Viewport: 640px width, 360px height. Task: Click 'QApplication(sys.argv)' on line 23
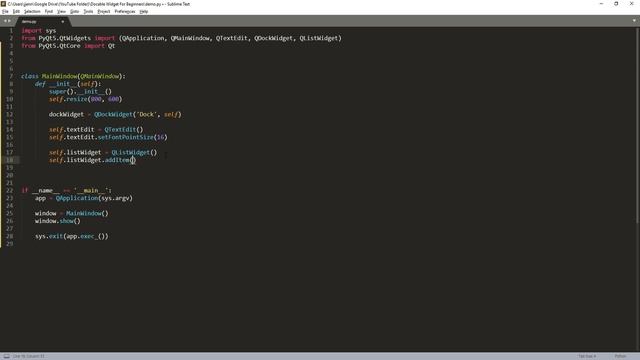tap(94, 198)
